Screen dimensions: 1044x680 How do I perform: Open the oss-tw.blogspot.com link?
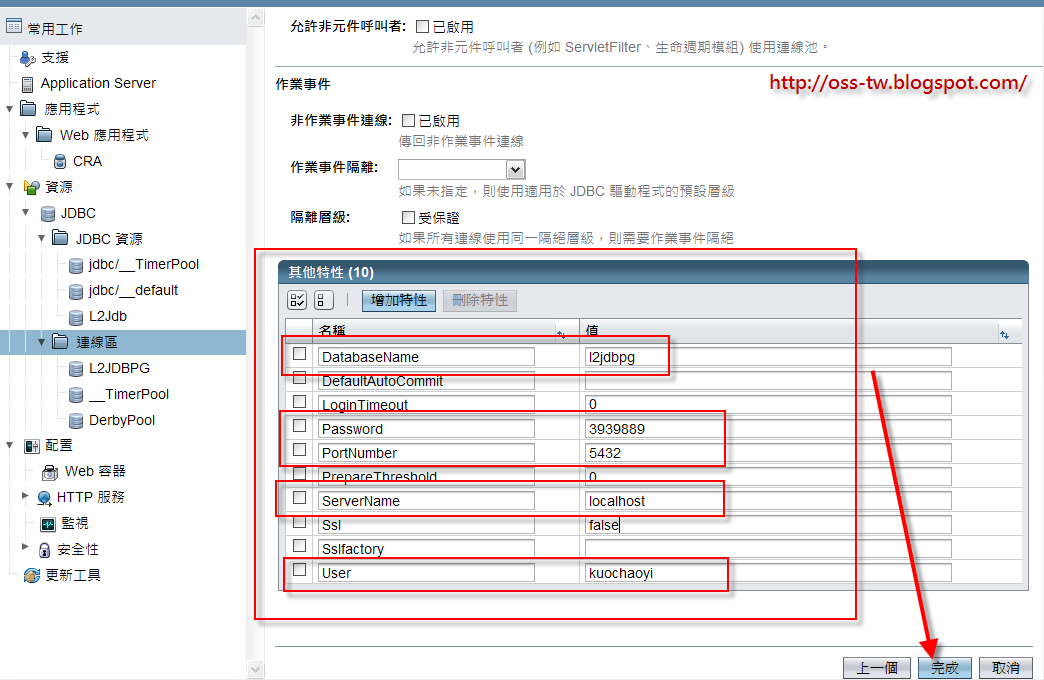(897, 82)
